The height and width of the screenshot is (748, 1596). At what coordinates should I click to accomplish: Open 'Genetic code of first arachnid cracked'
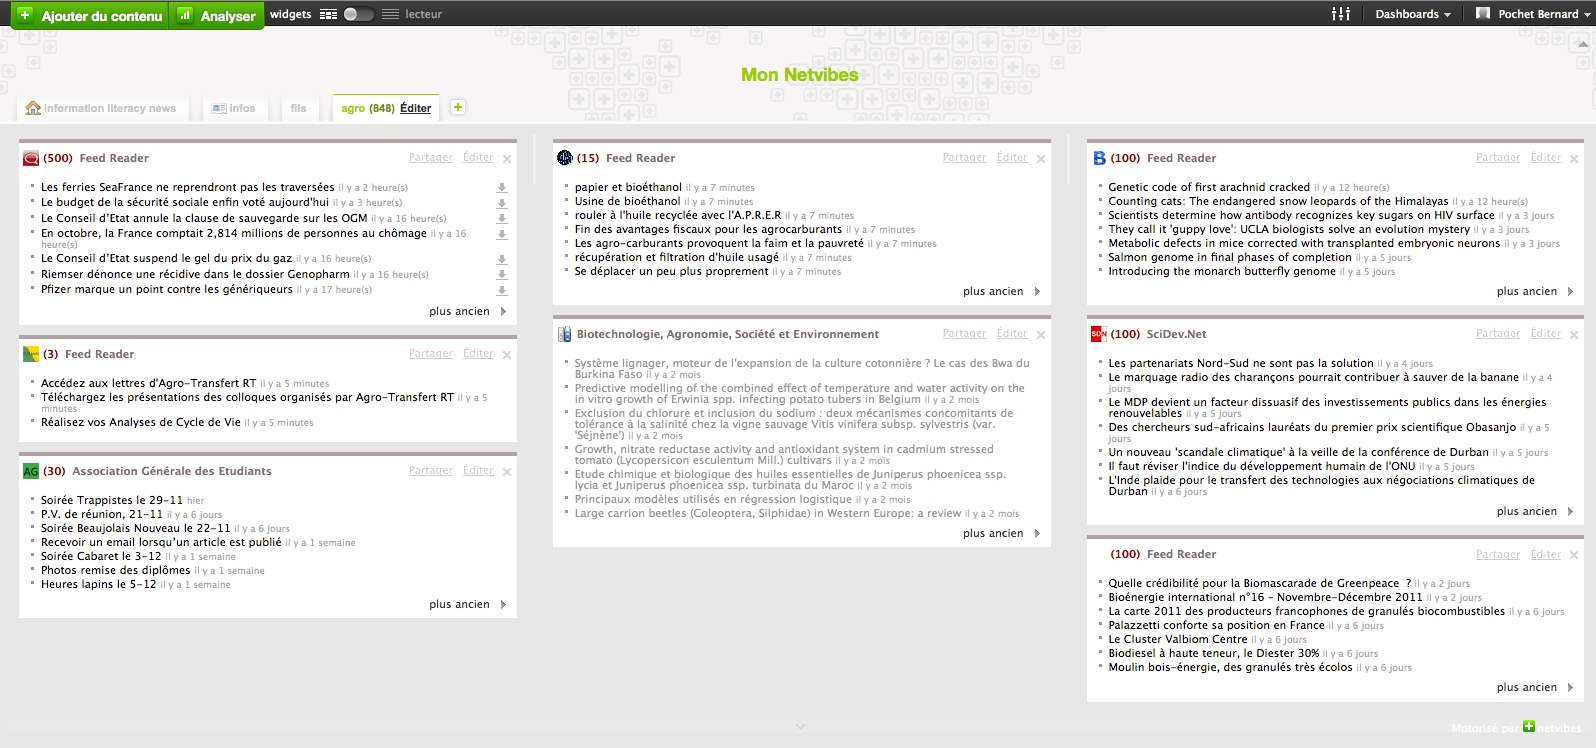pos(1209,187)
